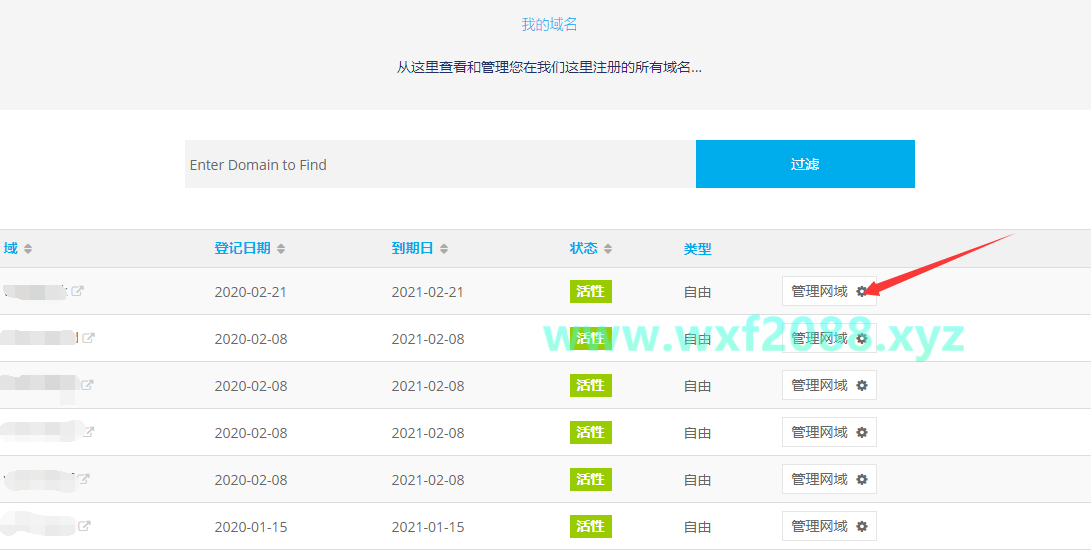Click gear icon in the 2020-01-15 row
This screenshot has width=1091, height=560.
point(861,526)
